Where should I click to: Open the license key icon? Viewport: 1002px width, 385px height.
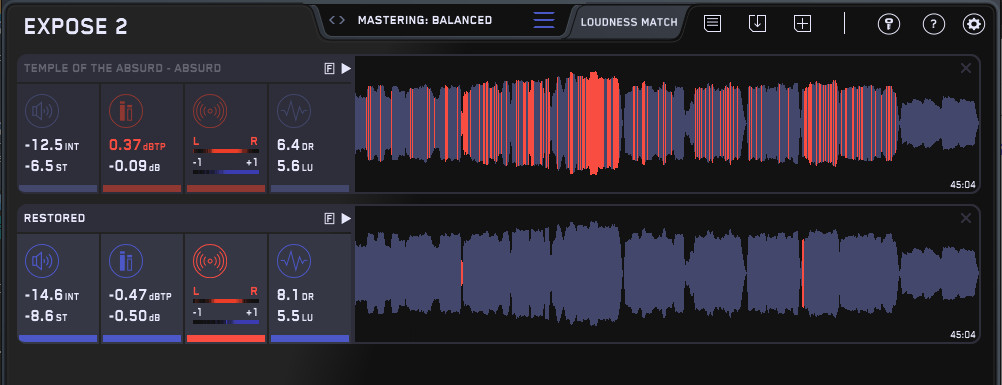tap(889, 24)
